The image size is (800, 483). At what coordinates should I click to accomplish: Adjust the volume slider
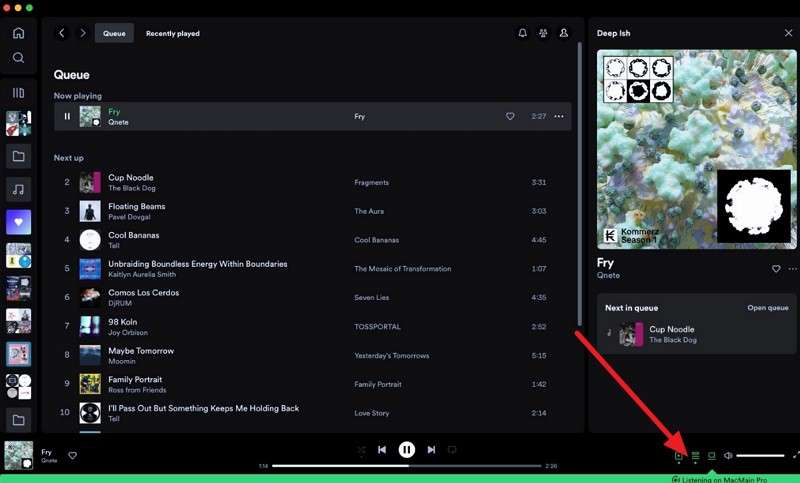[x=760, y=455]
